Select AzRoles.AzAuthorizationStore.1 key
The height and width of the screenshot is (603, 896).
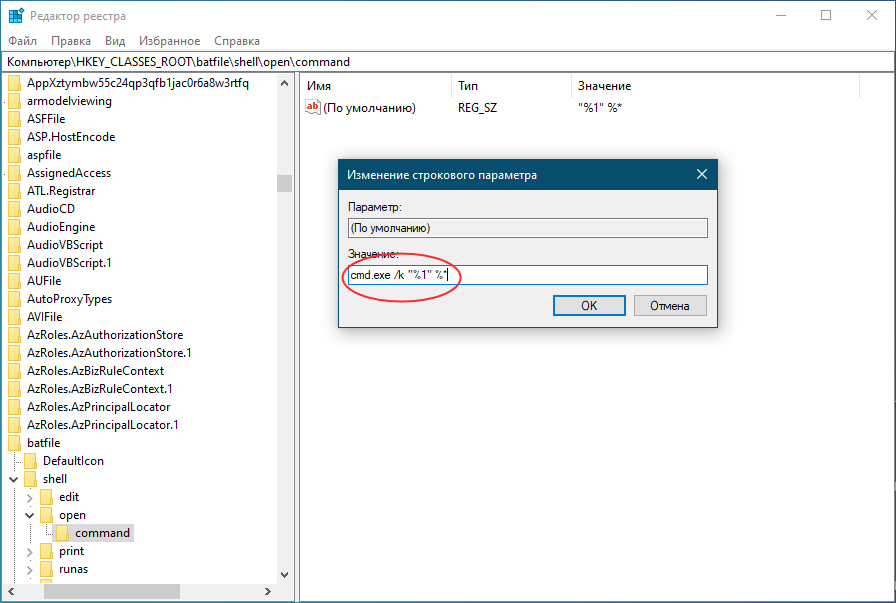[109, 353]
